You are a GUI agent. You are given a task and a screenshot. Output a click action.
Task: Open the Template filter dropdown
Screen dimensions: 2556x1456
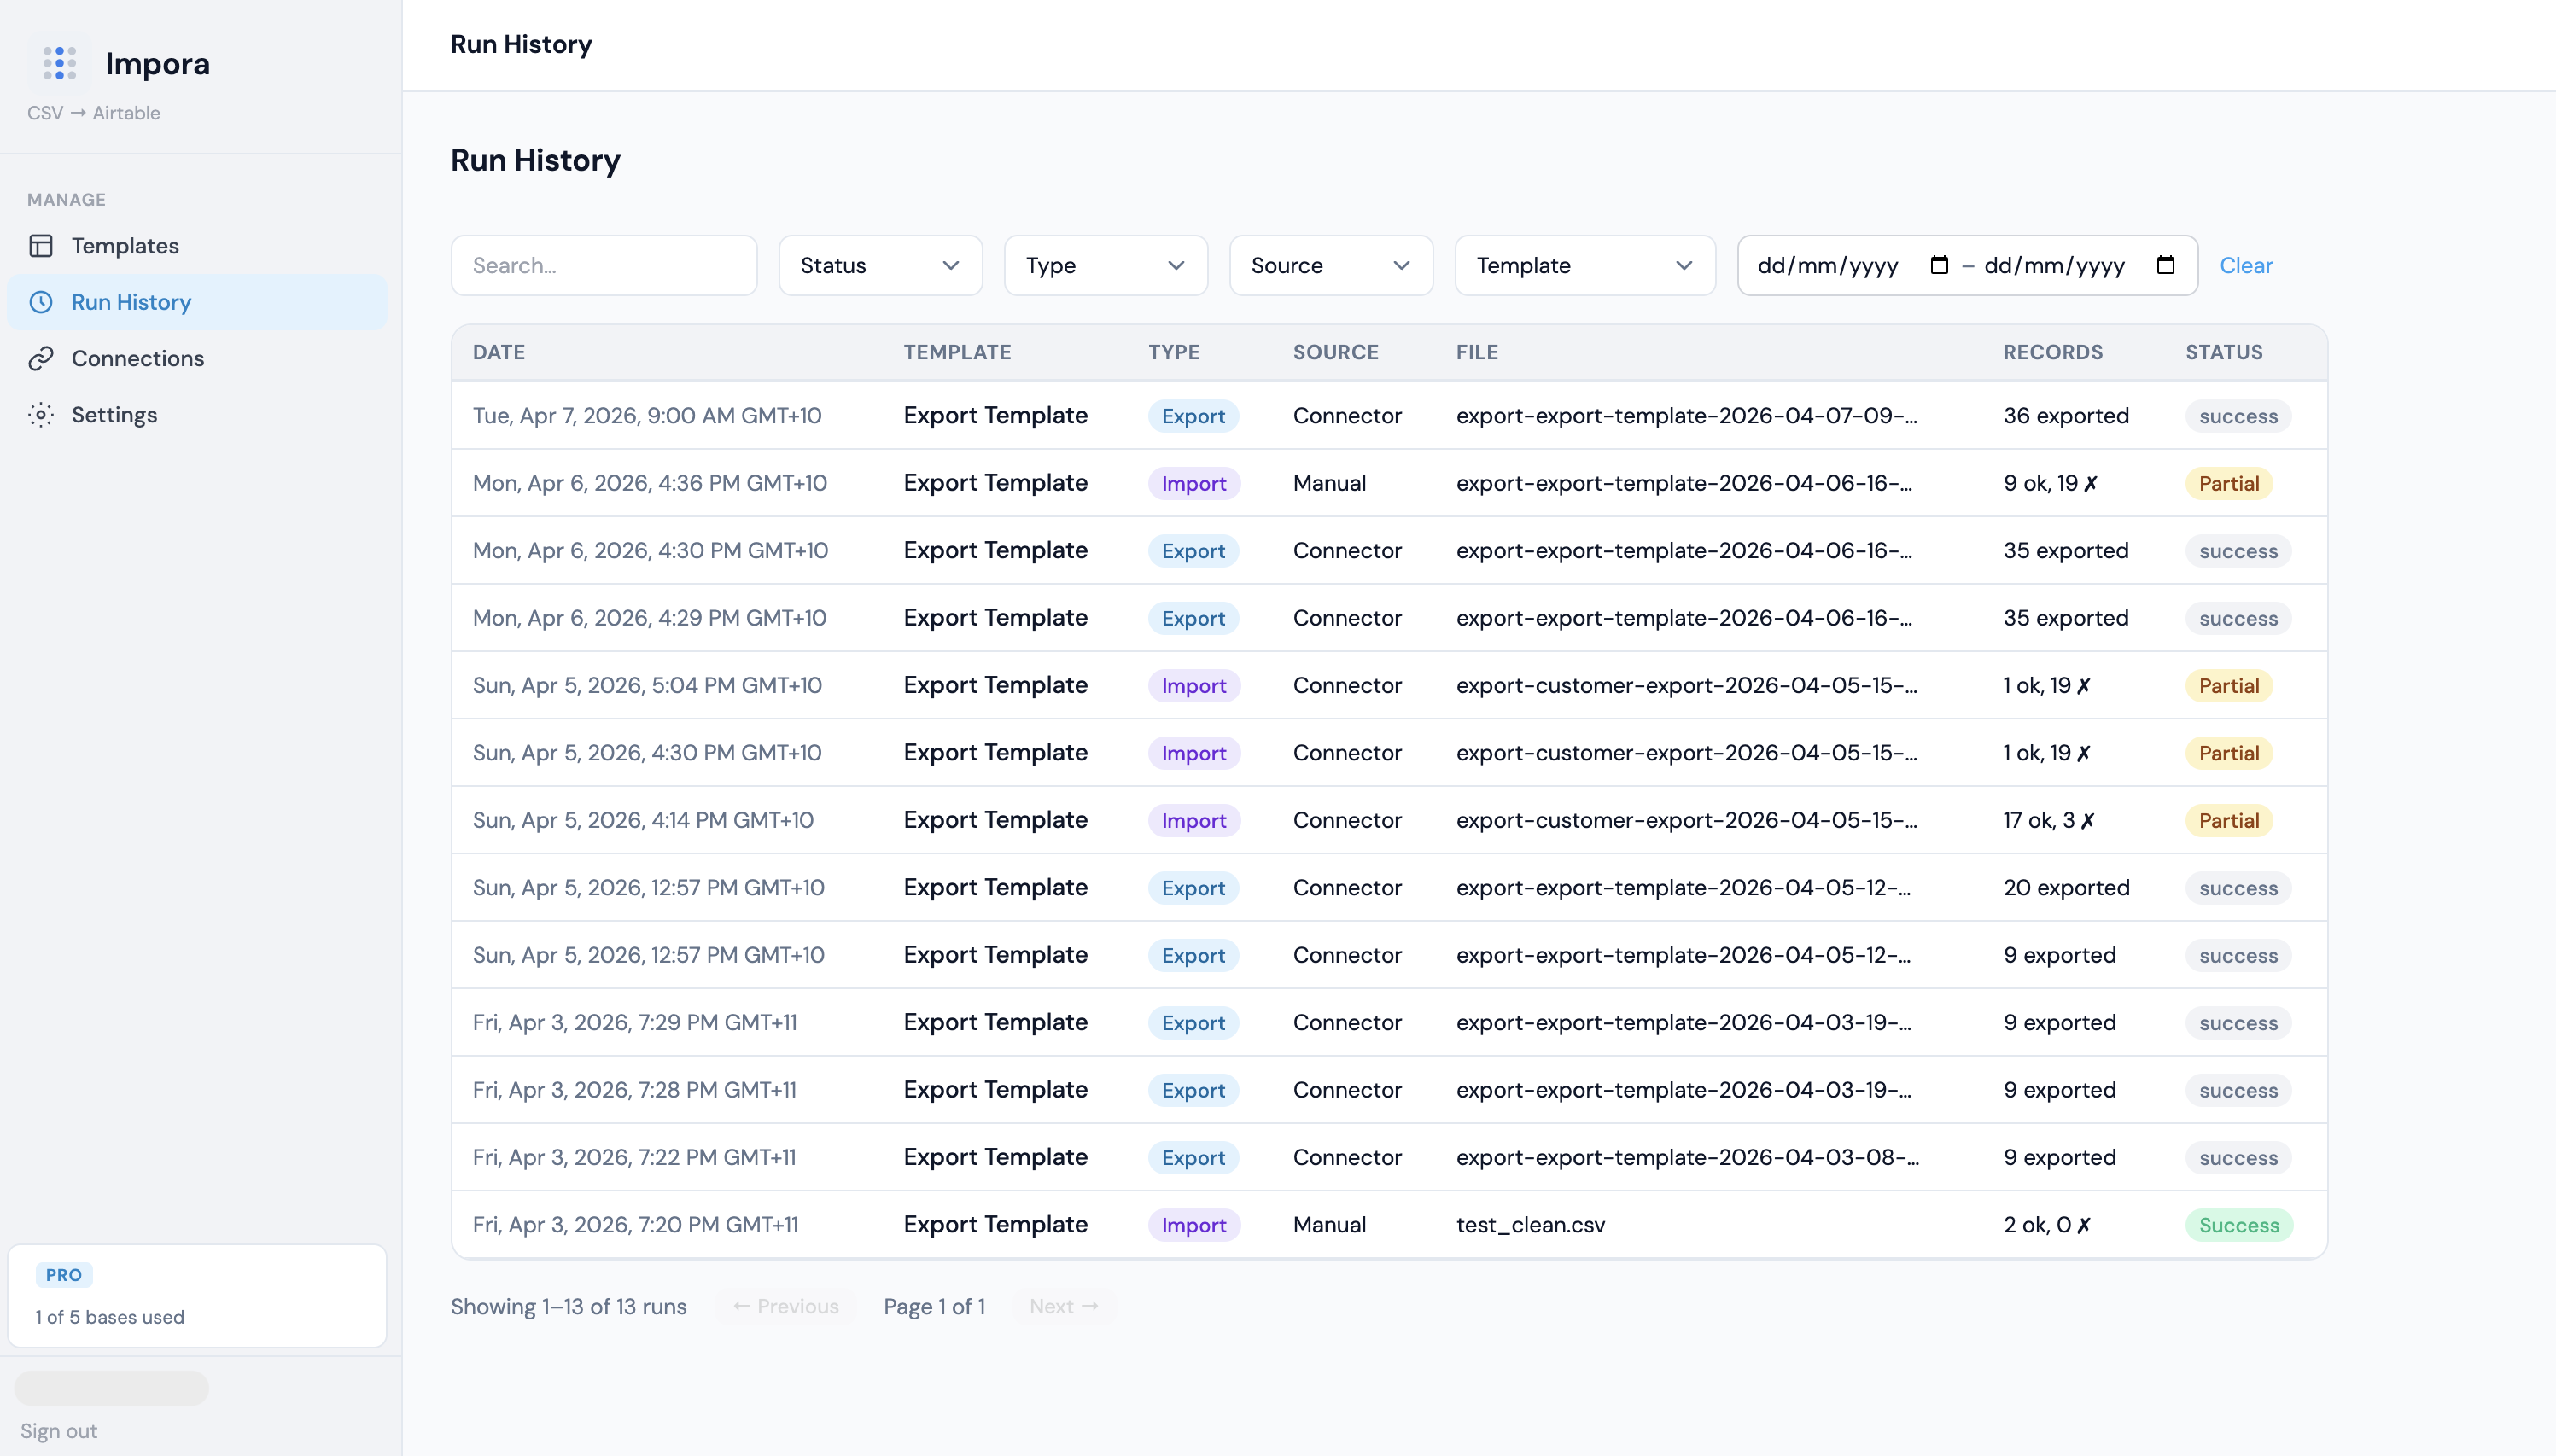(1585, 265)
